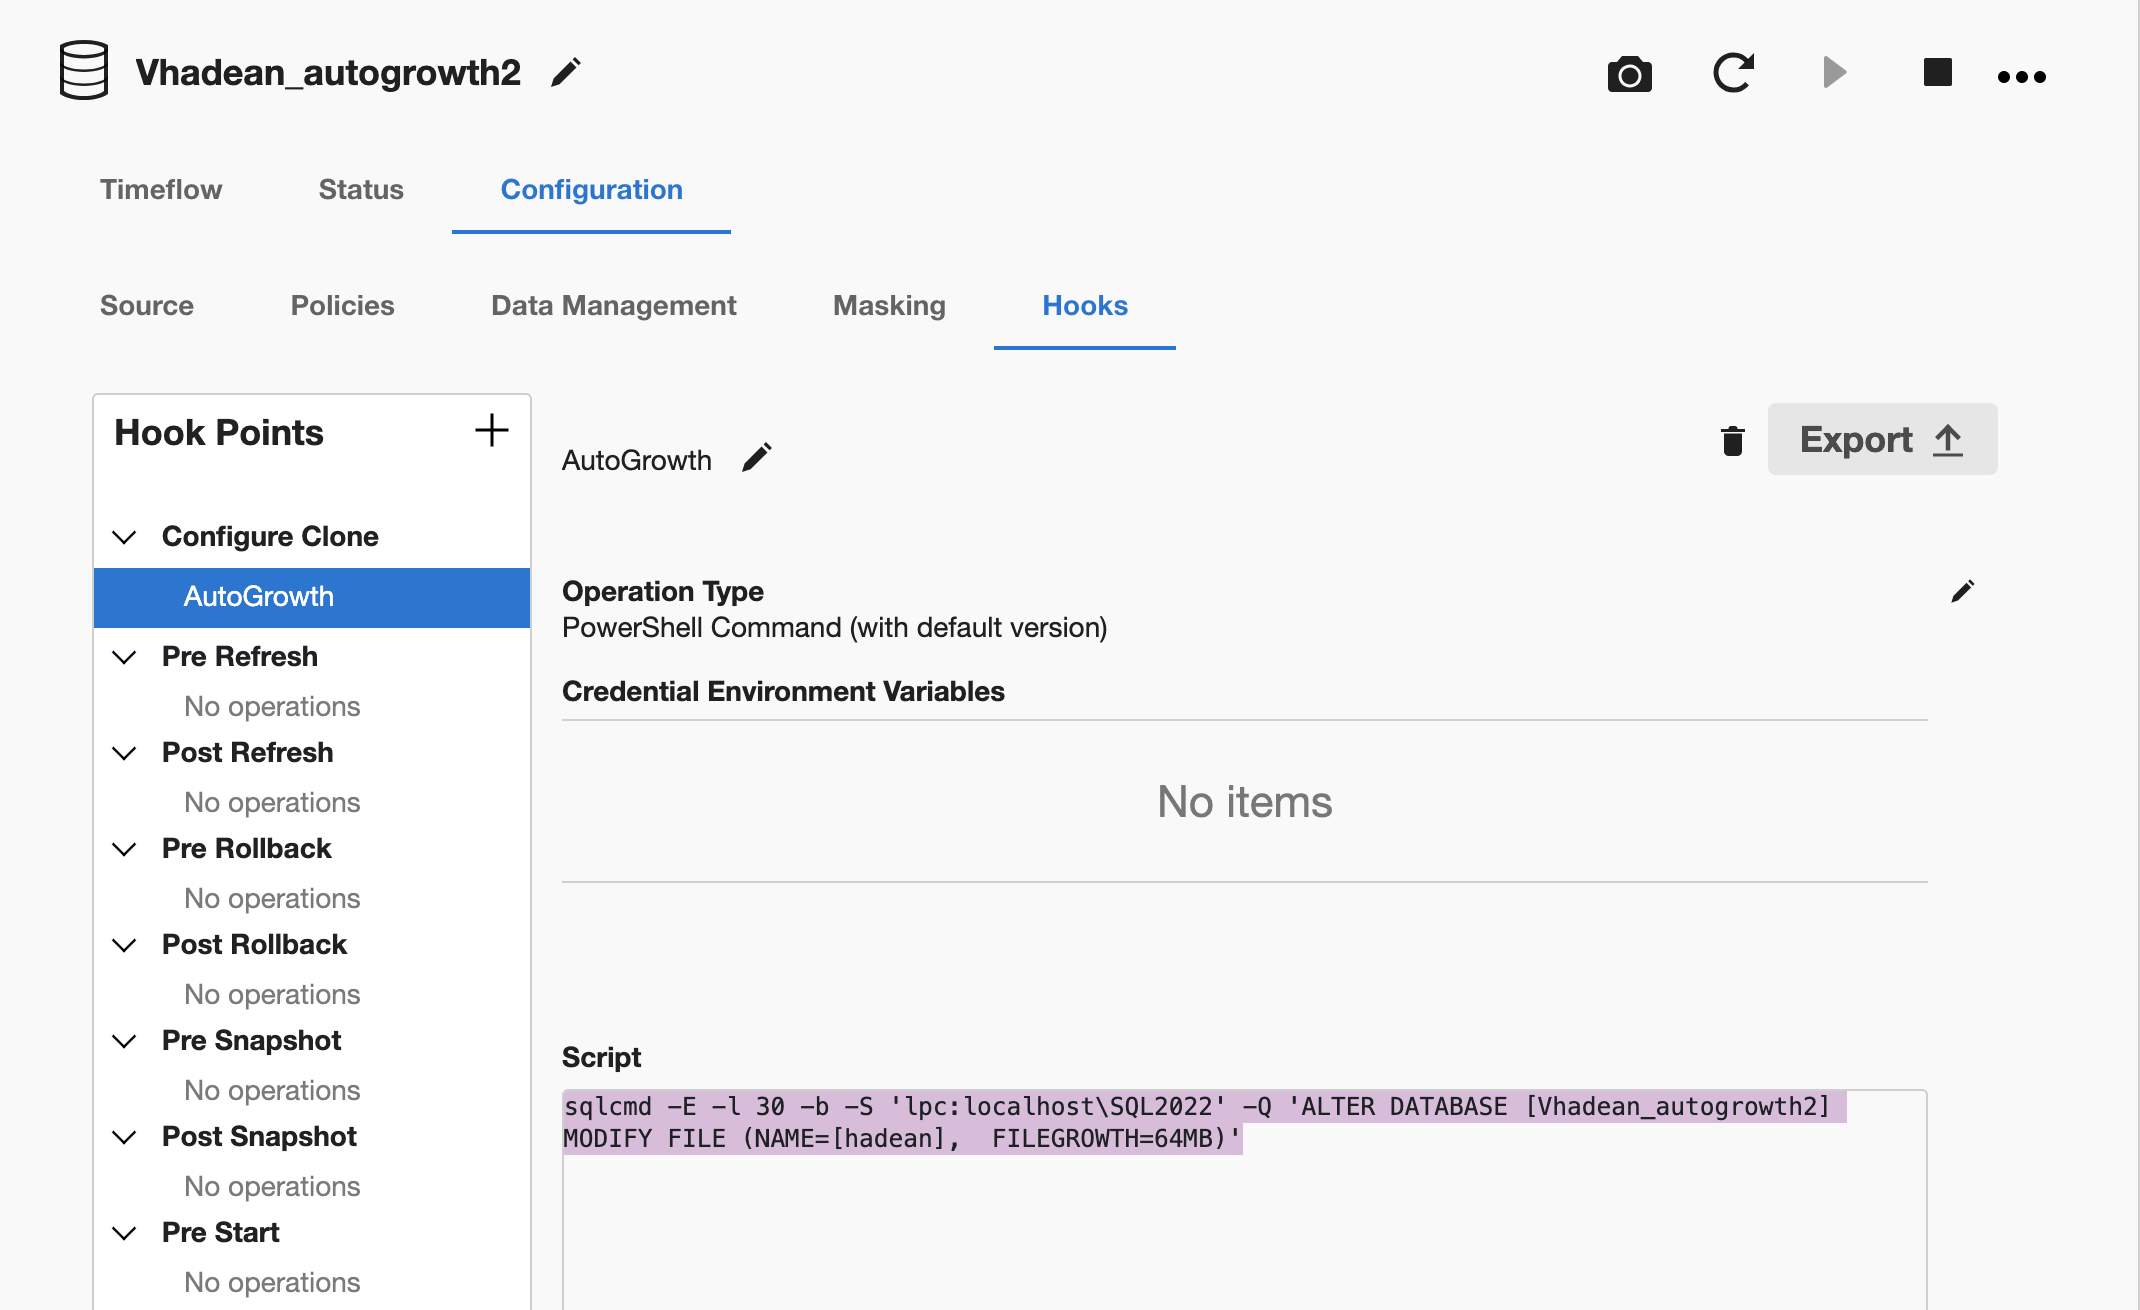Viewport: 2140px width, 1310px height.
Task: Delete the AutoGrowth hook with trash icon
Action: 1732,440
